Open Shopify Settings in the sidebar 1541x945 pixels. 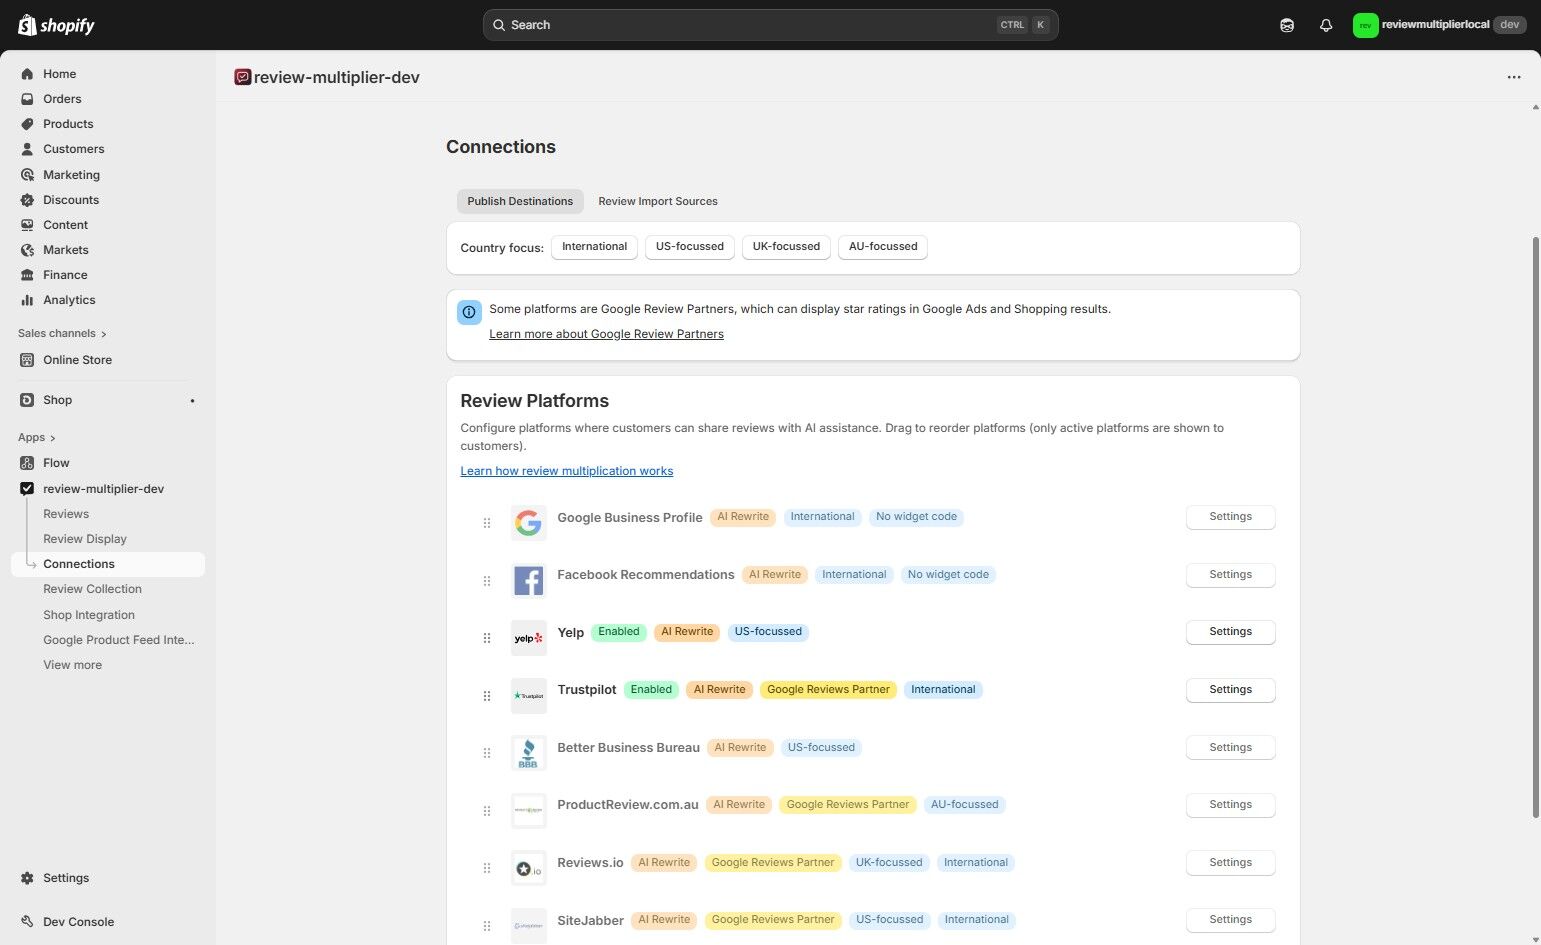108,878
